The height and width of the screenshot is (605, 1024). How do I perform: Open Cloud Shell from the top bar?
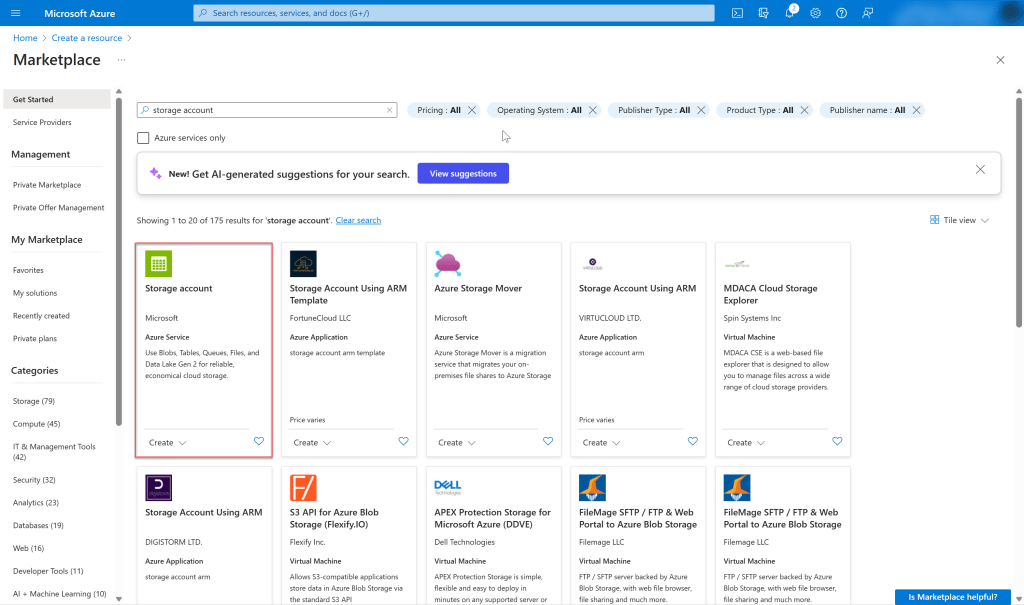coord(737,13)
